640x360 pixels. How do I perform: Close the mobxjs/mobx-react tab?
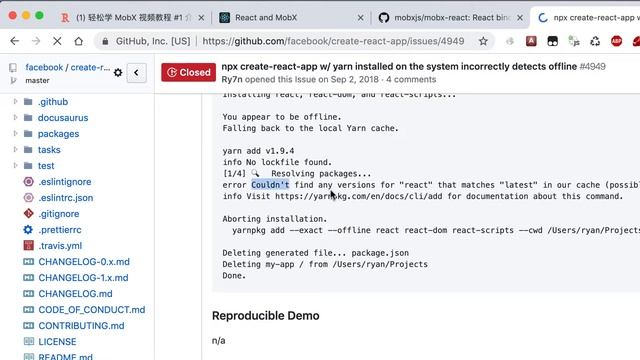pos(520,18)
